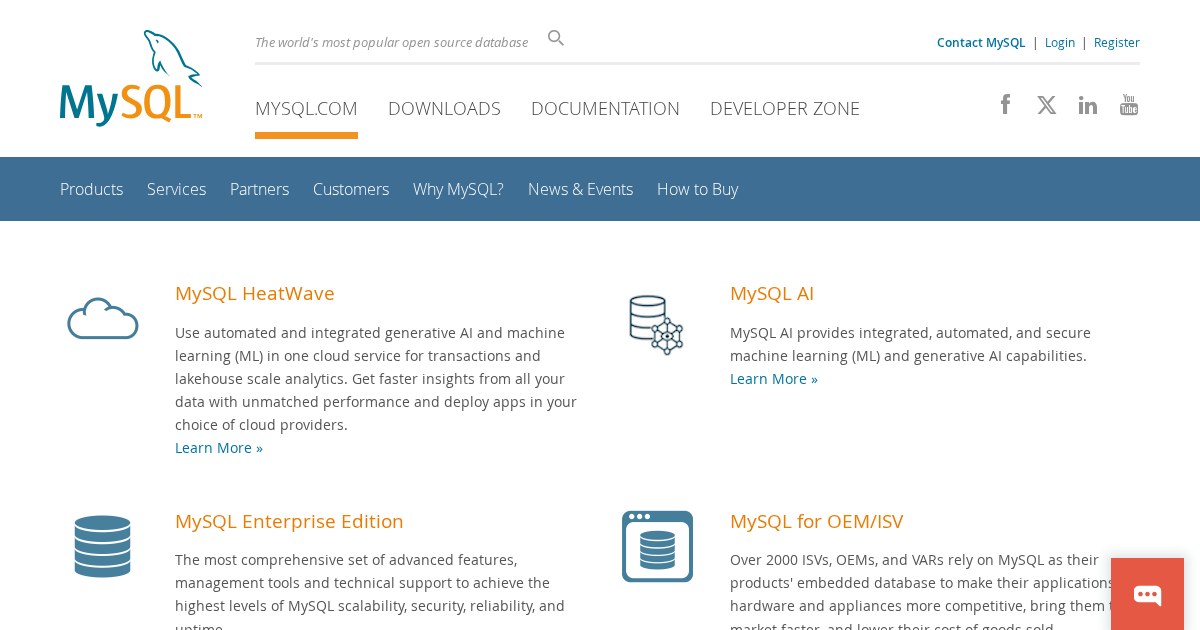Open the DOCUMENTATION tab
This screenshot has width=1200, height=630.
click(x=605, y=109)
